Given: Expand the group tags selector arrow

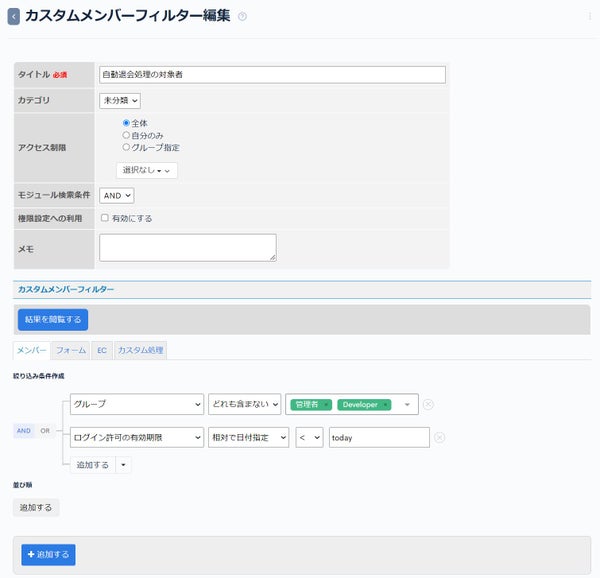Looking at the screenshot, I should pyautogui.click(x=407, y=404).
